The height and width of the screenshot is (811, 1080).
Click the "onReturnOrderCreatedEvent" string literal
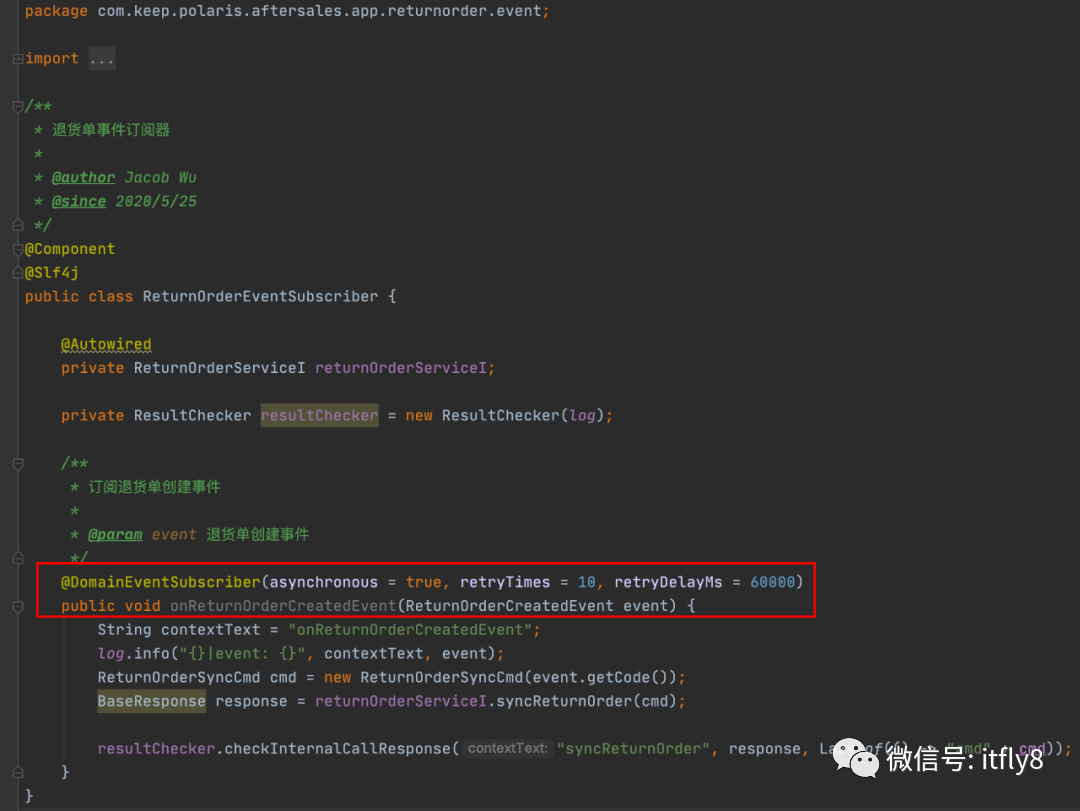click(409, 630)
